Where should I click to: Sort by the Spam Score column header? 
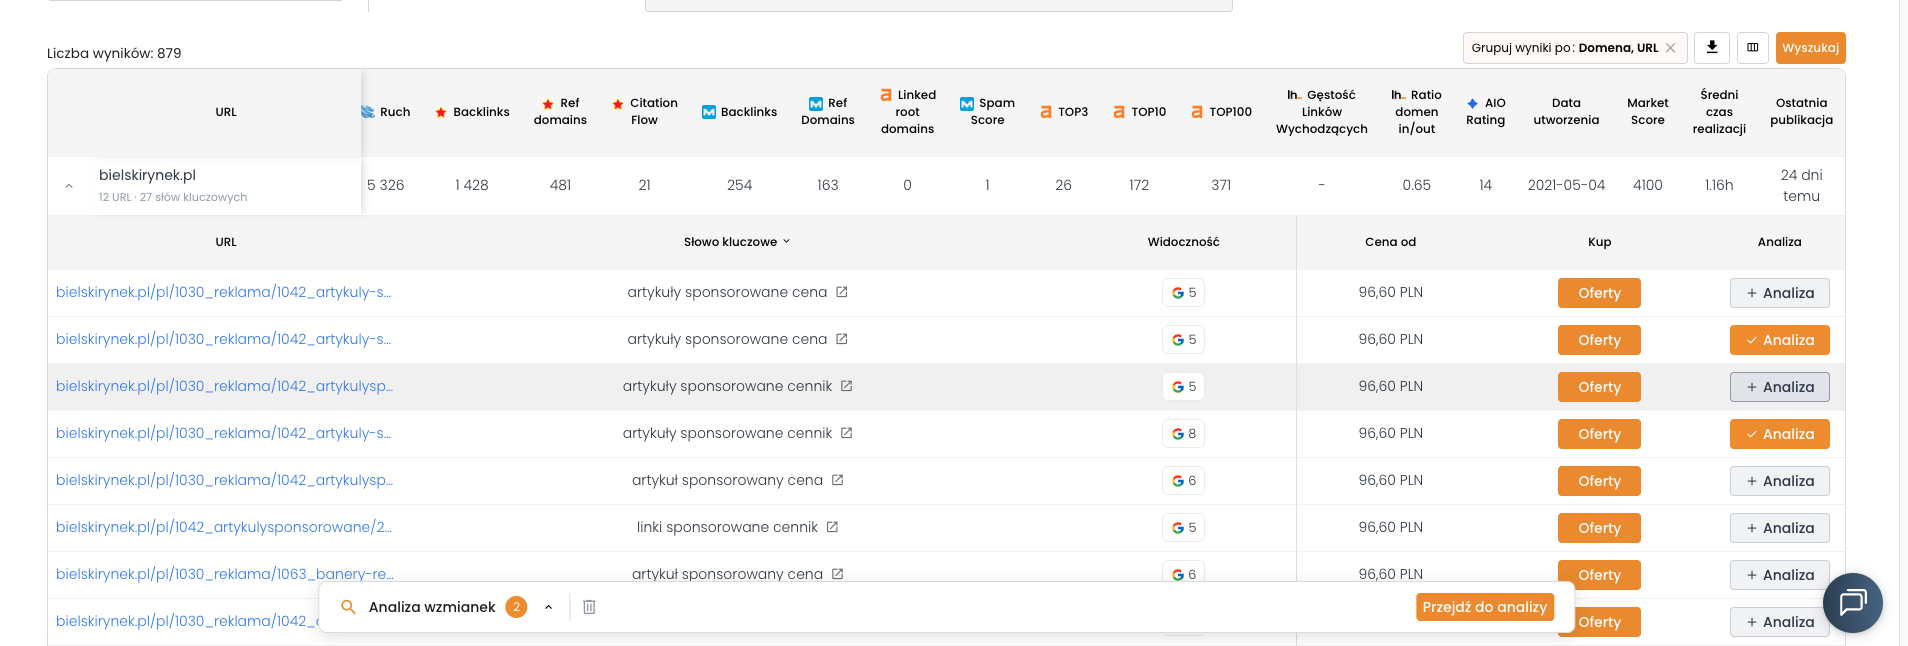[987, 111]
